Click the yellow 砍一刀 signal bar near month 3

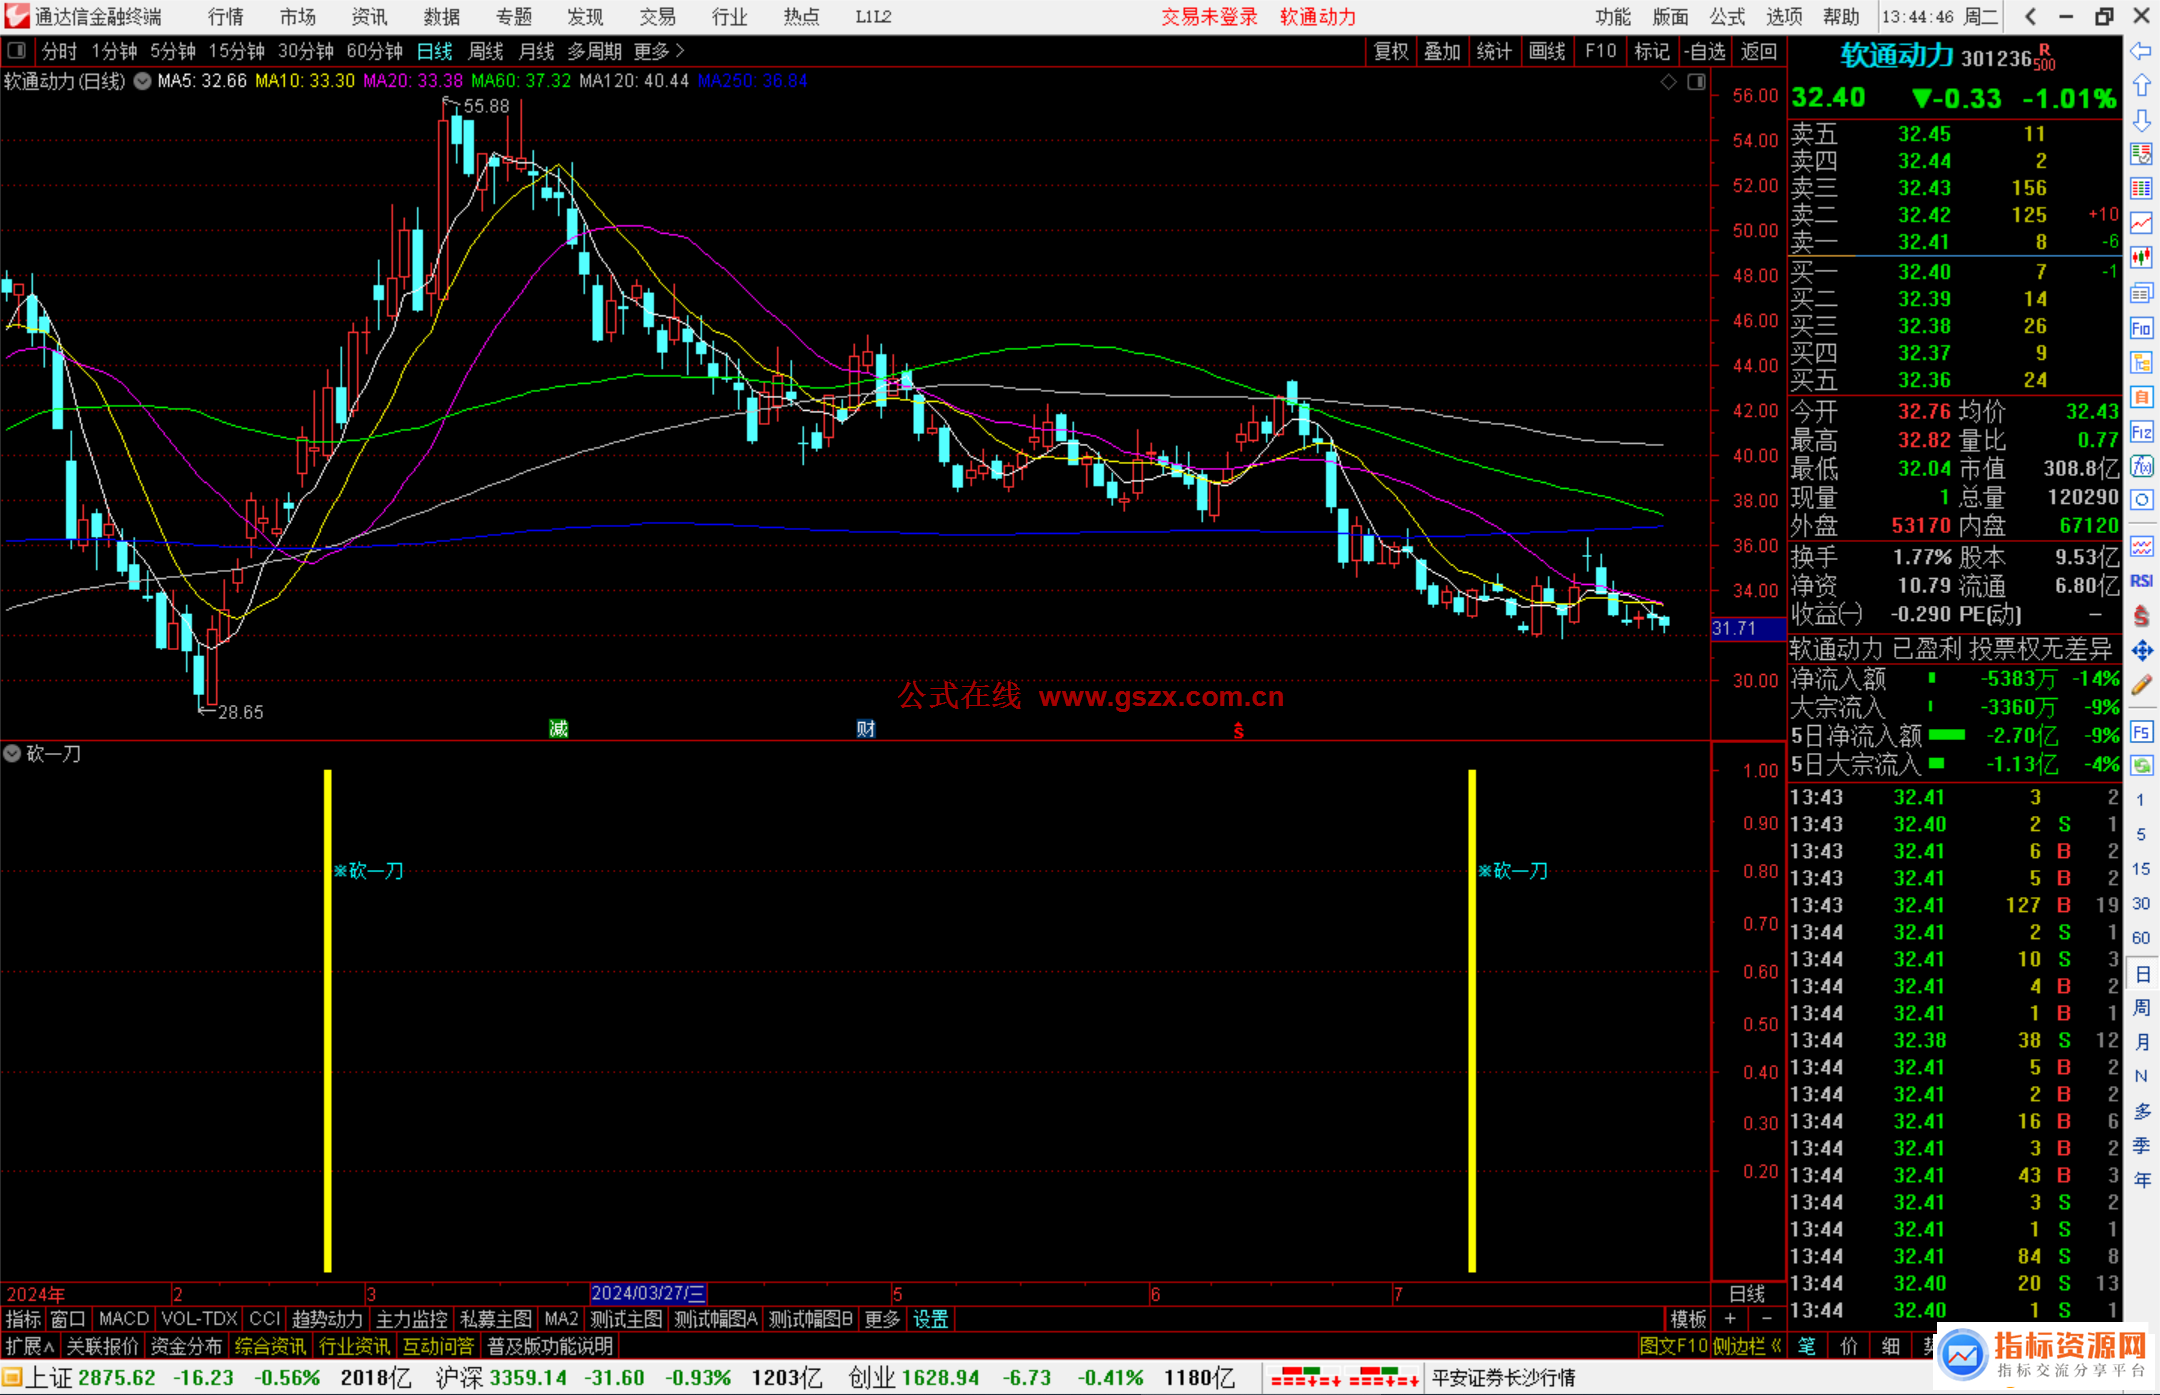coord(327,1020)
